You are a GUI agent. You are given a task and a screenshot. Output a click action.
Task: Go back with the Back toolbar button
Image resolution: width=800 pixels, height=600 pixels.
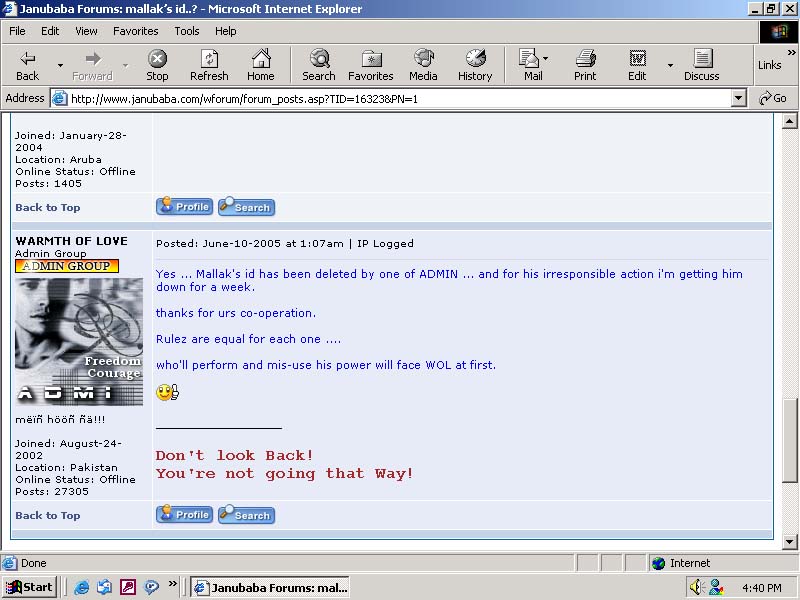[x=28, y=65]
